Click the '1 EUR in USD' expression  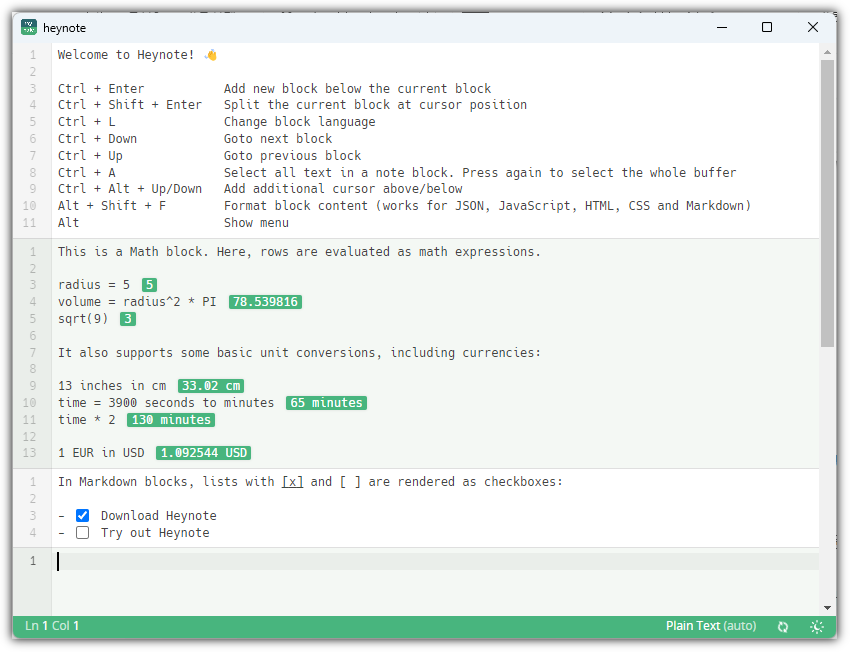pos(101,453)
